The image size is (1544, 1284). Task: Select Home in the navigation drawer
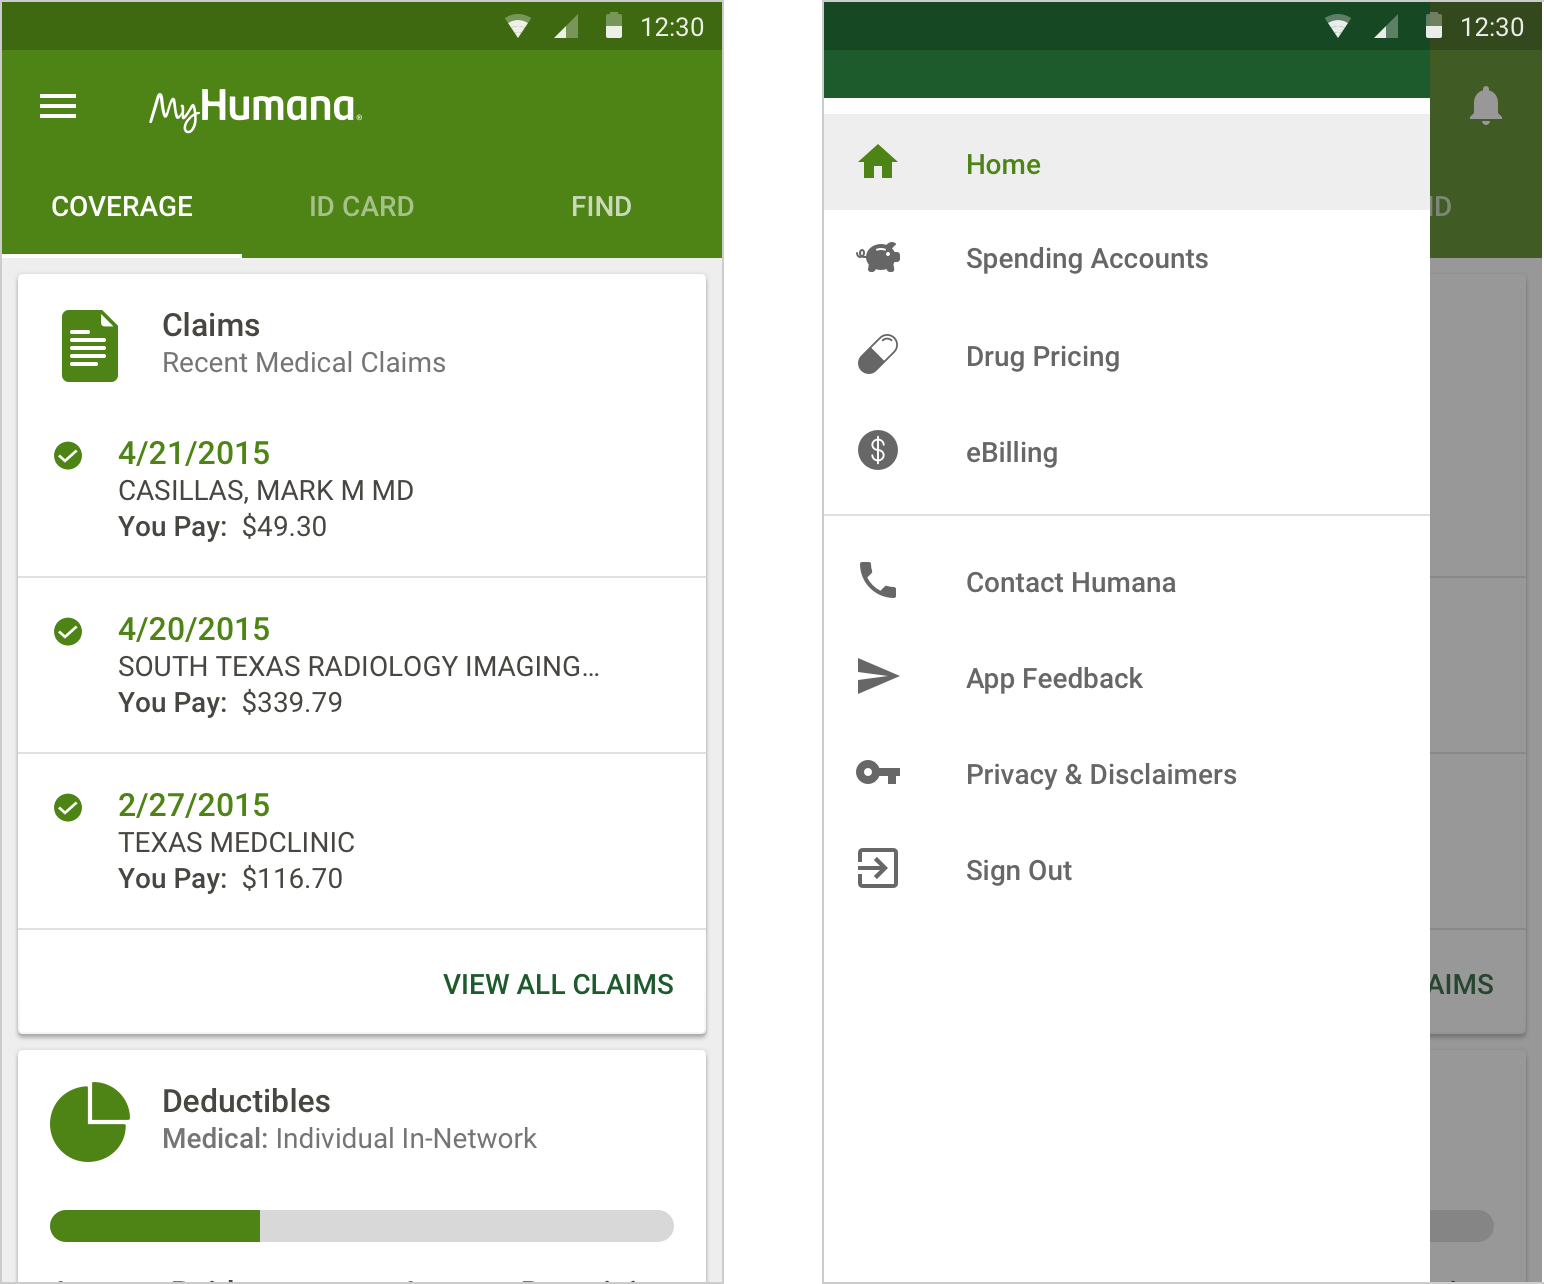pos(1126,162)
